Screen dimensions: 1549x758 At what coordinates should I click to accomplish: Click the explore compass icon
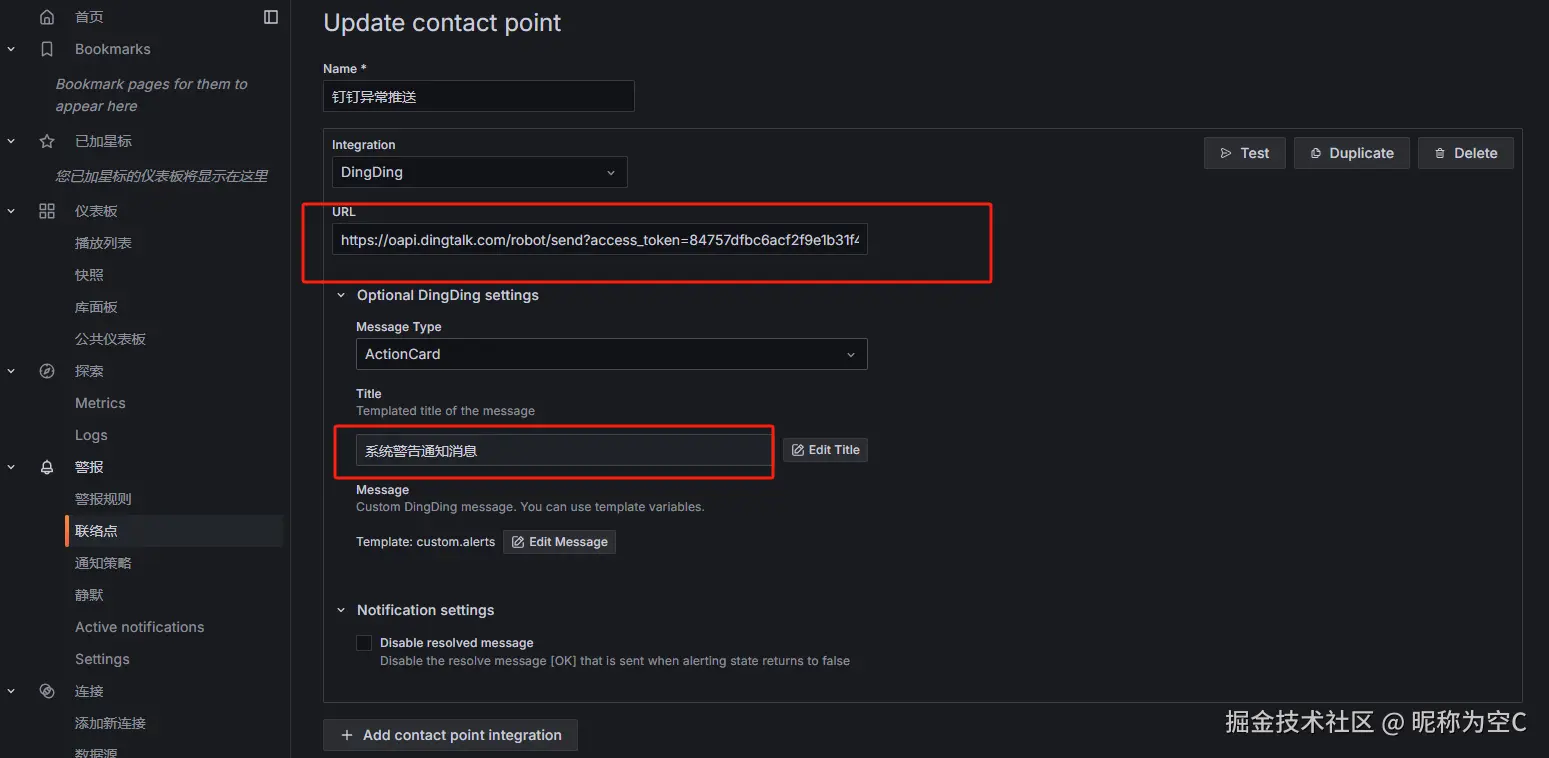pos(47,371)
